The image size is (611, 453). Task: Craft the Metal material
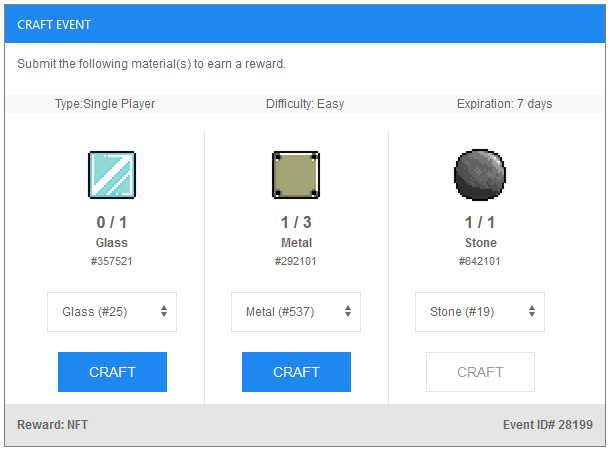[x=296, y=372]
